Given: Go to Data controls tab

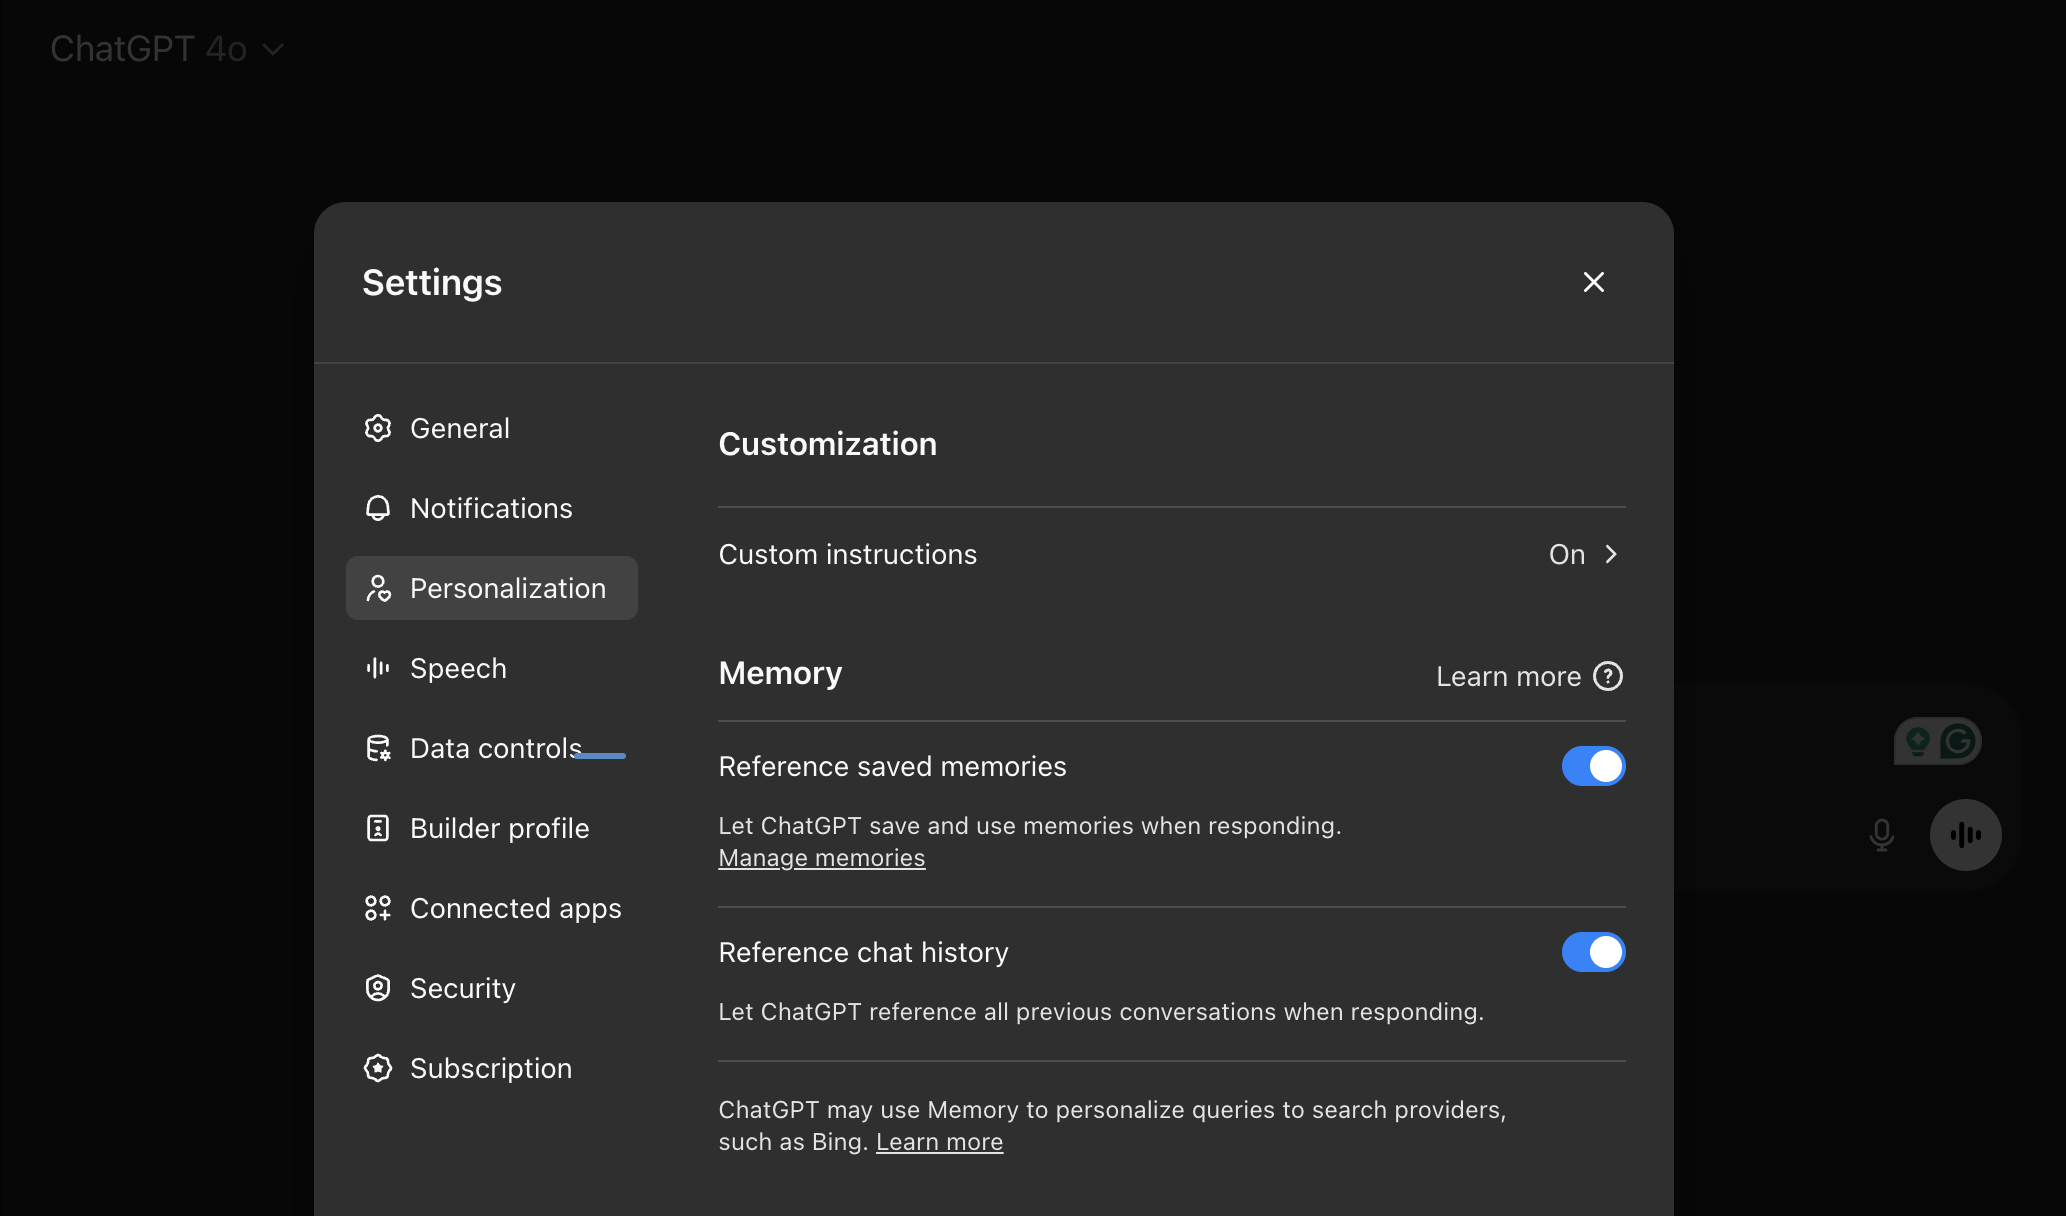Looking at the screenshot, I should (x=492, y=748).
